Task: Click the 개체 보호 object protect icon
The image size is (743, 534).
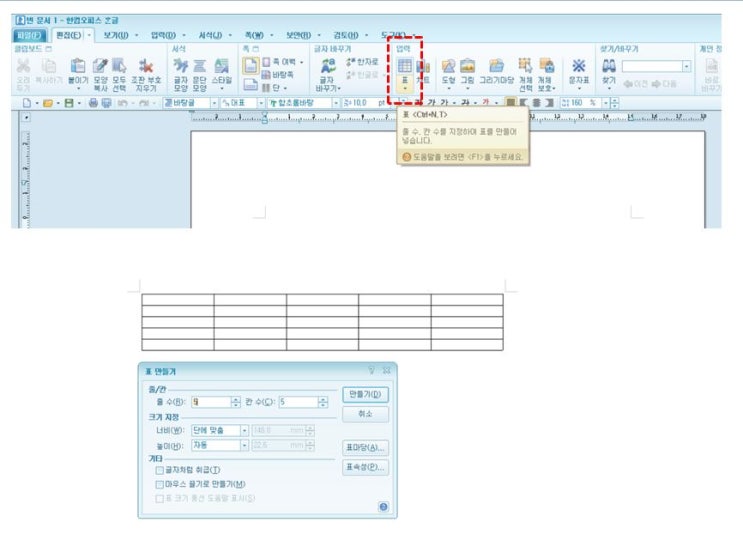Action: pyautogui.click(x=546, y=66)
